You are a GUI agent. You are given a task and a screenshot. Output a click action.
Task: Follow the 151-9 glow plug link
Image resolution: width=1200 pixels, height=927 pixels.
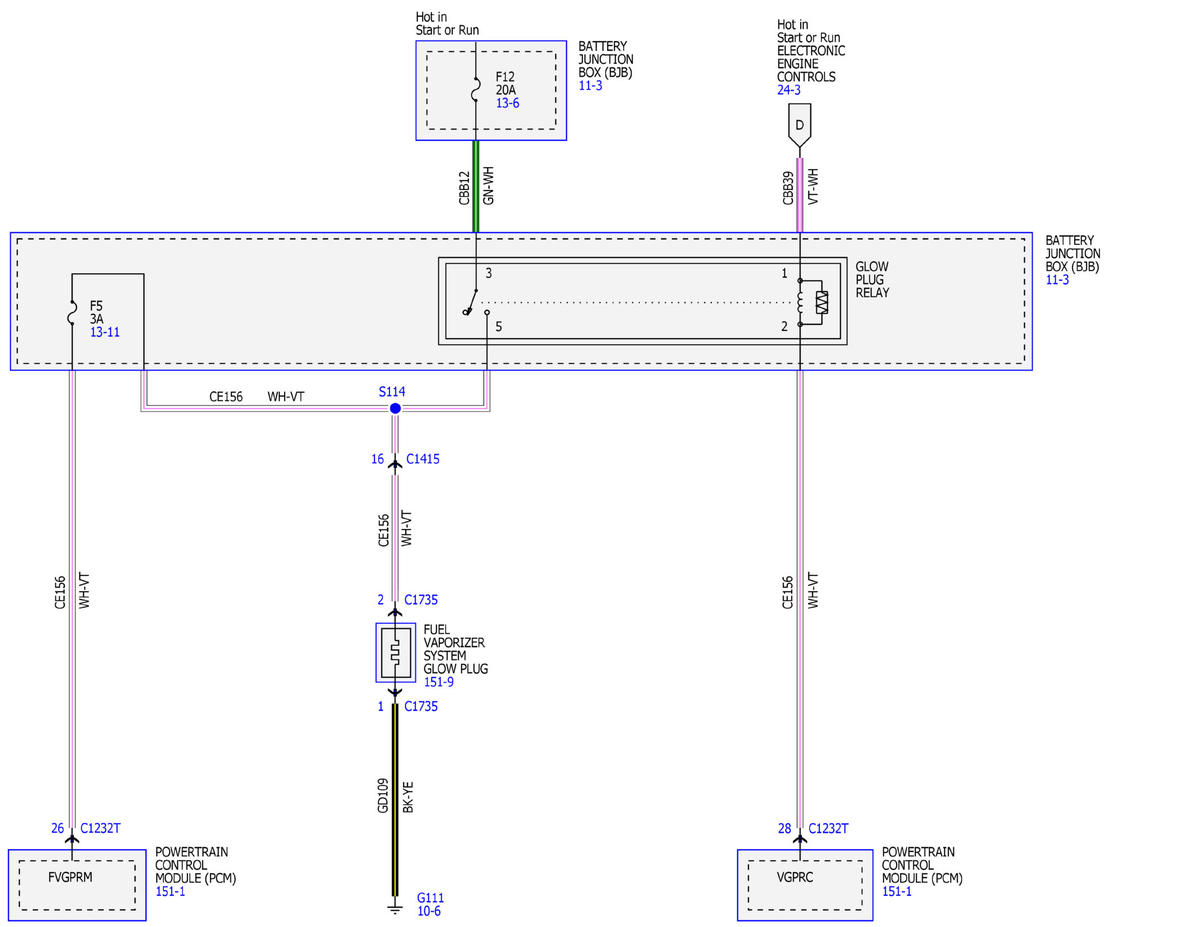pyautogui.click(x=440, y=682)
